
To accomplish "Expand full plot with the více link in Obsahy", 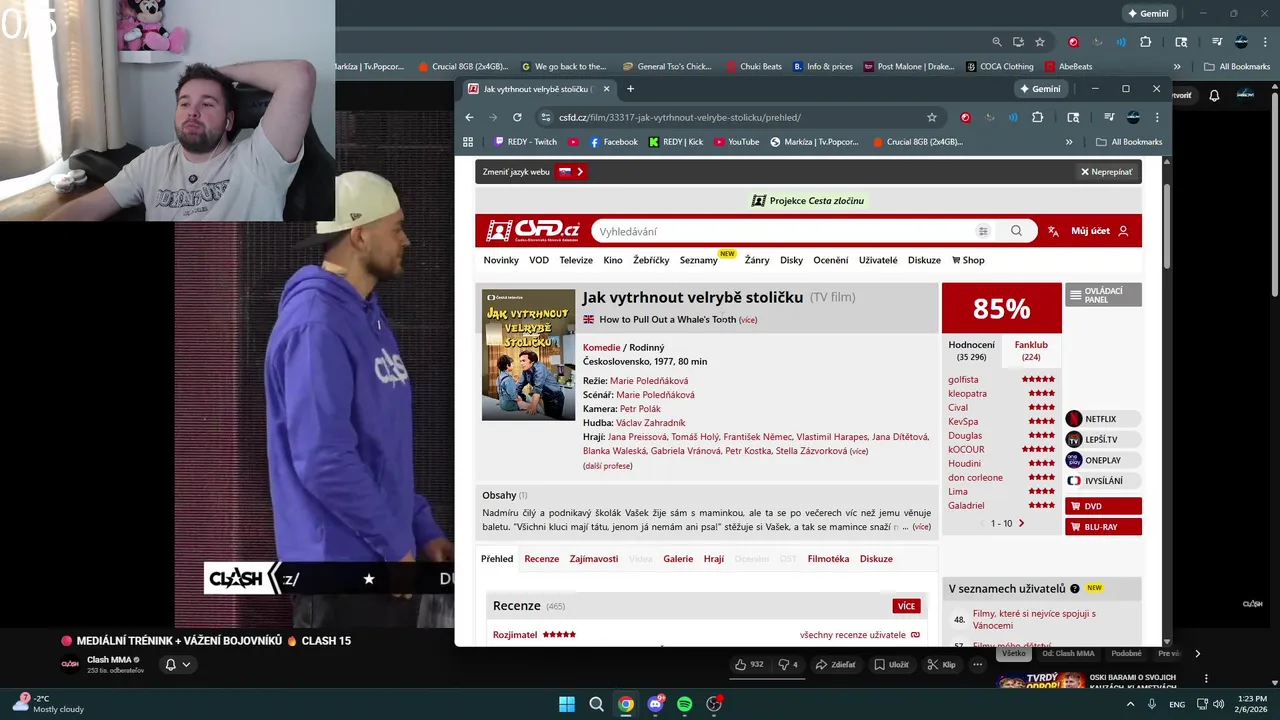I will [922, 527].
